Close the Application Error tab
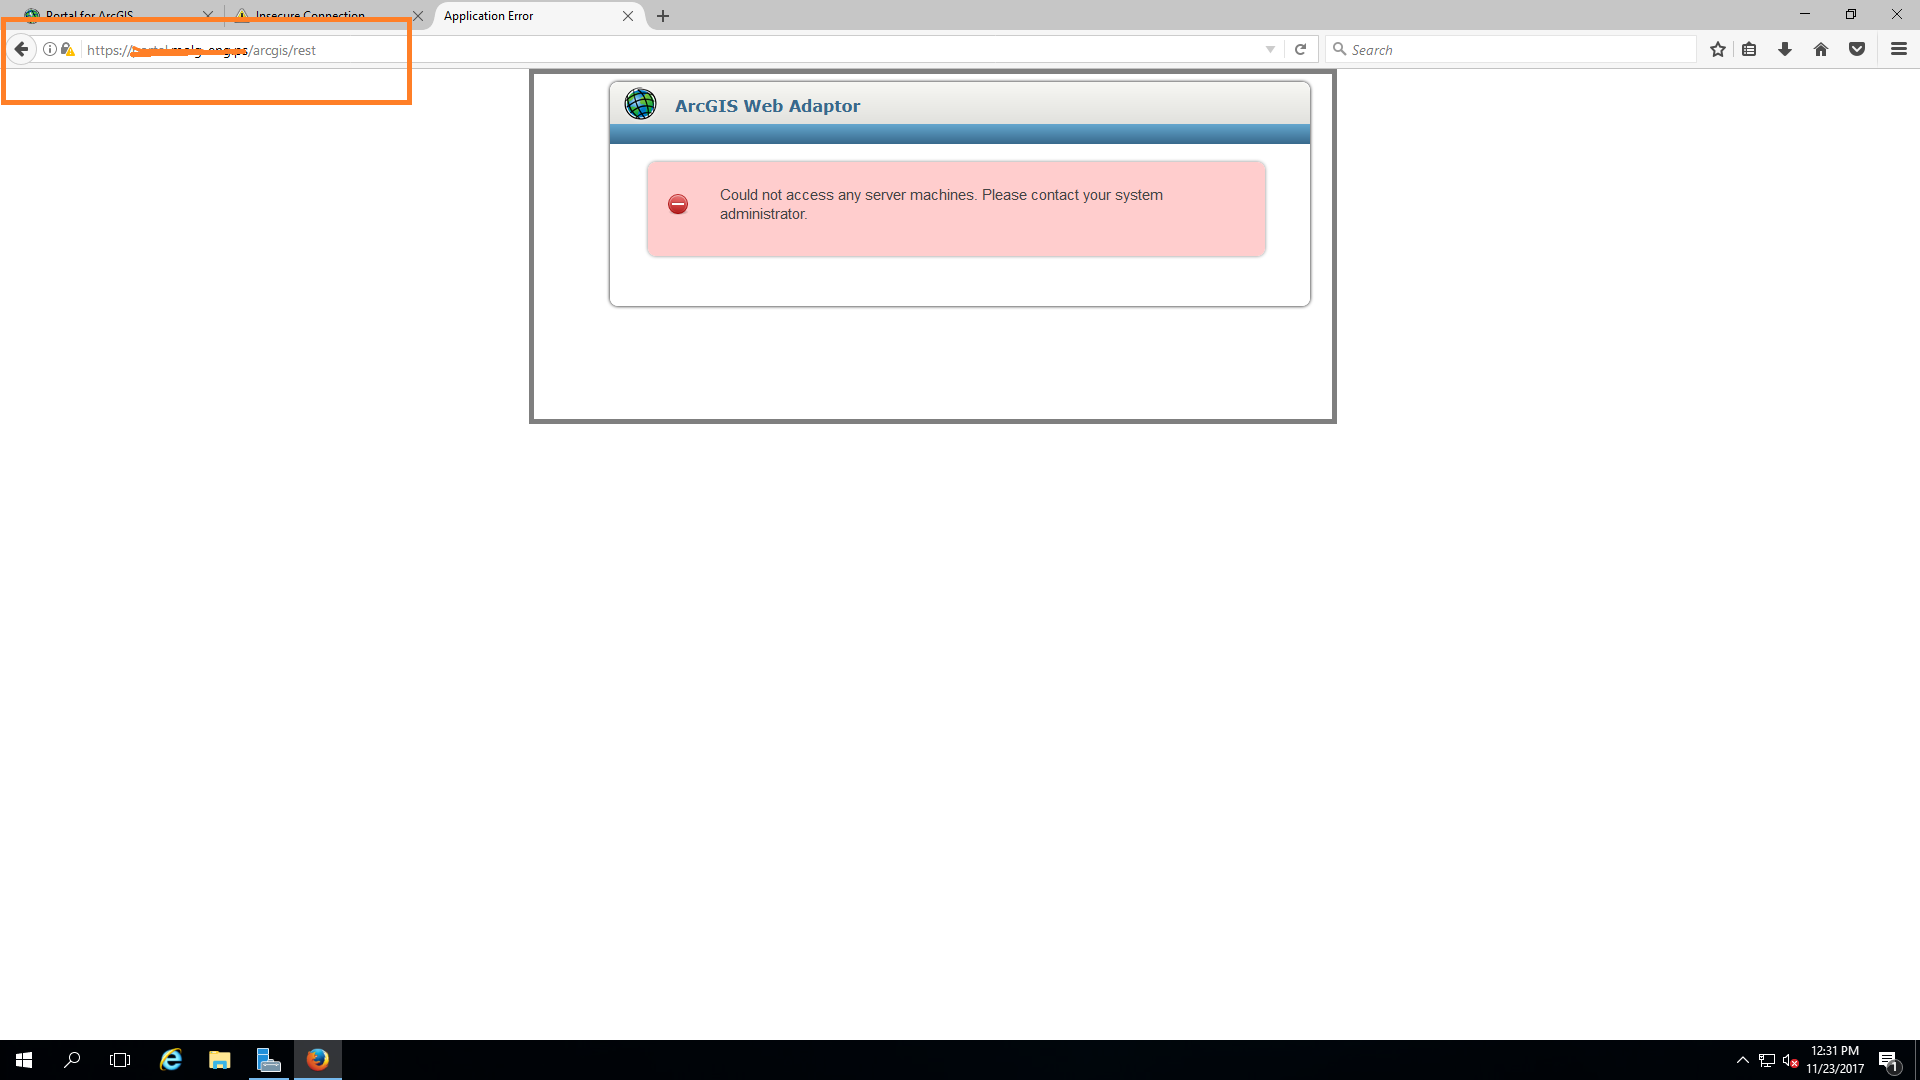 [628, 16]
